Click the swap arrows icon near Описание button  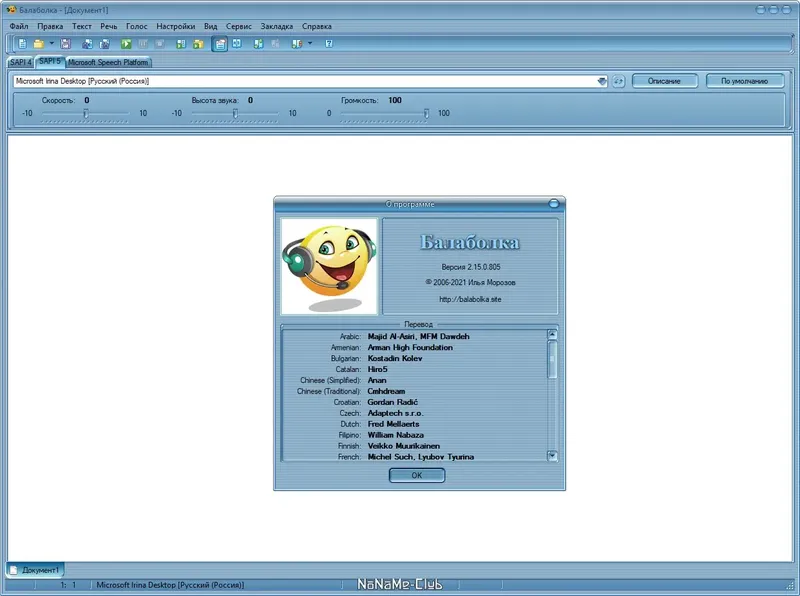[x=618, y=82]
